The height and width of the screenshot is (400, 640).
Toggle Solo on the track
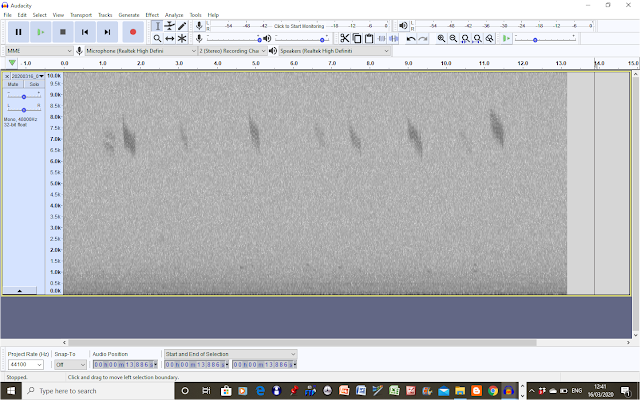tap(34, 84)
